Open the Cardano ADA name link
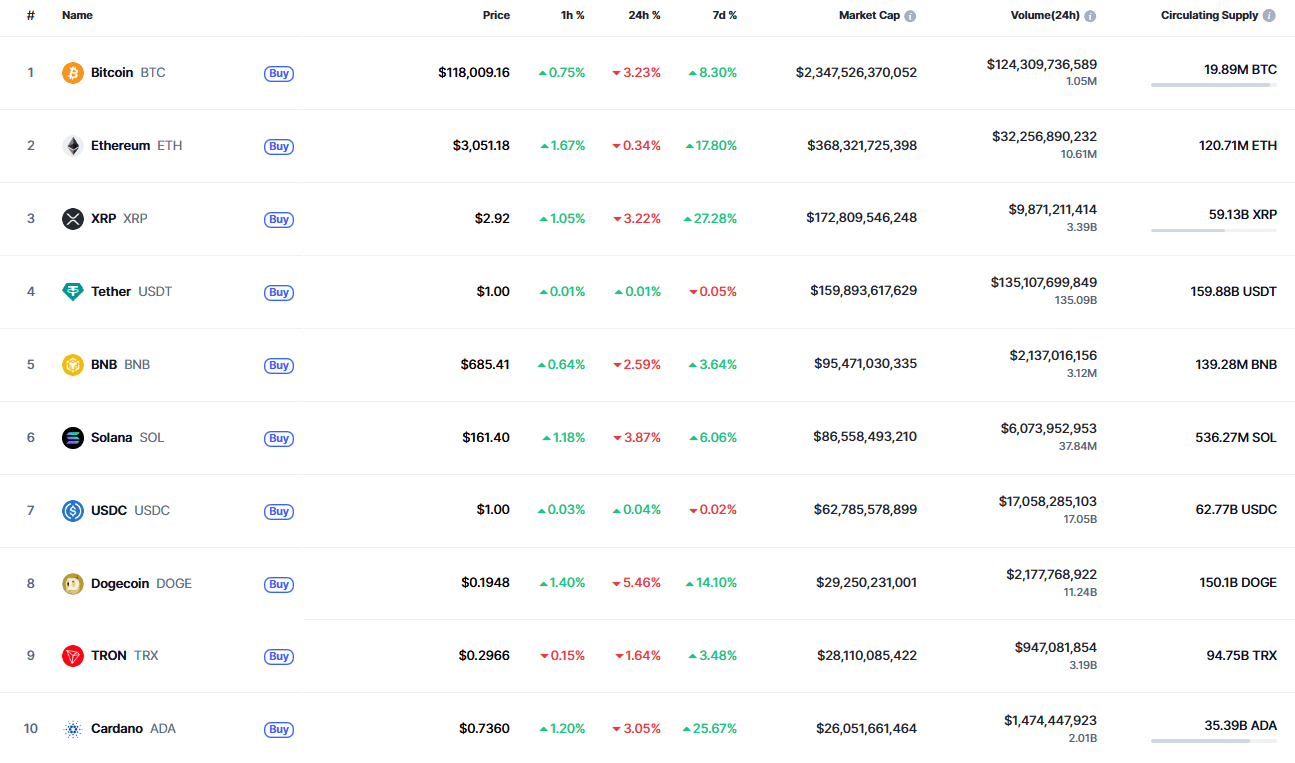 point(133,729)
